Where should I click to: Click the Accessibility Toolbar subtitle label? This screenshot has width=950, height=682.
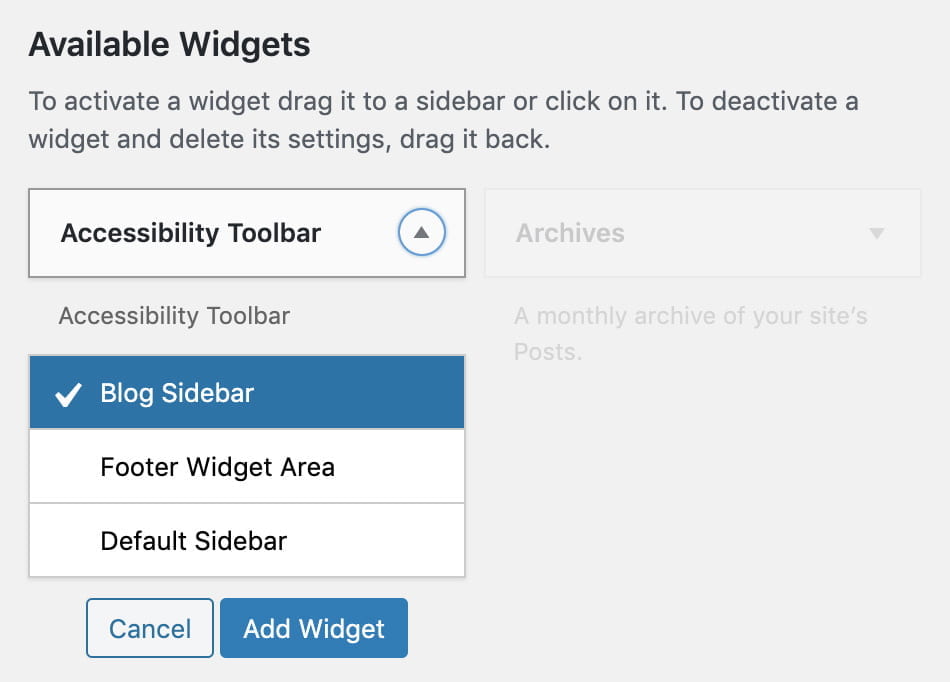pyautogui.click(x=173, y=315)
